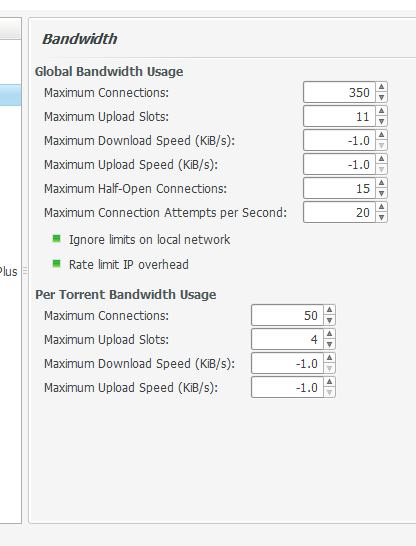416x546 pixels.
Task: Click per-torrent Maximum Upload Slots field showing 4
Action: [x=287, y=339]
